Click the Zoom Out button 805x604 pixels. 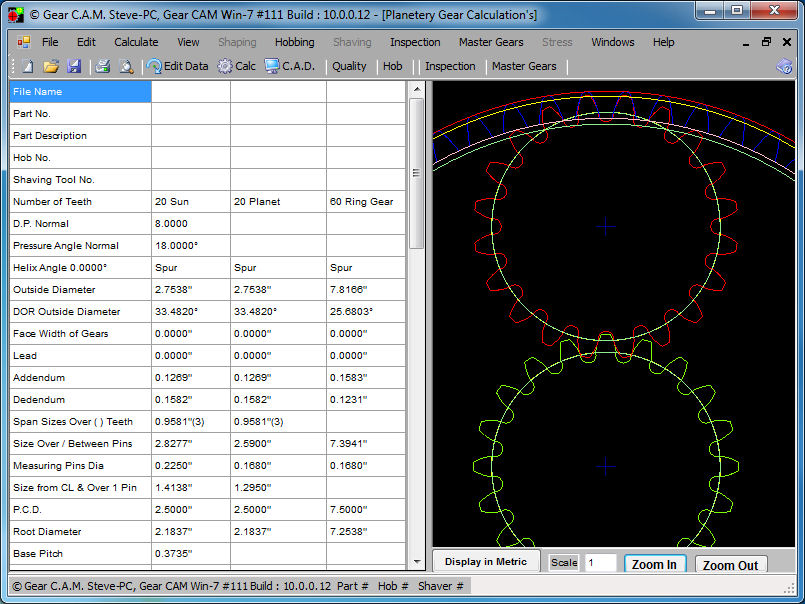point(730,564)
